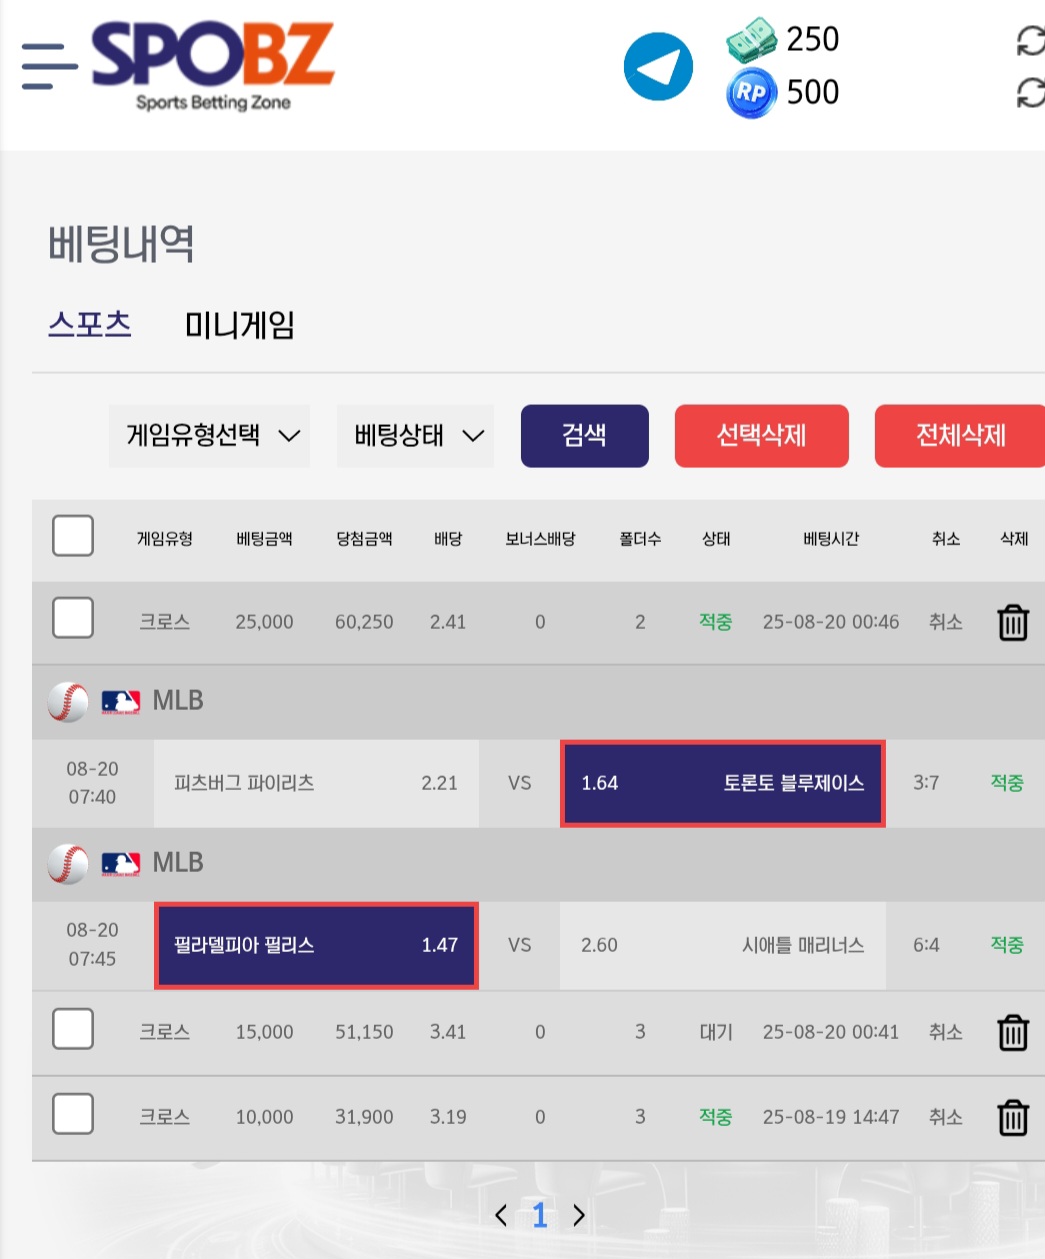Screen dimensions: 1045x1259
Task: Open the 베팅상태 dropdown
Action: tap(416, 436)
